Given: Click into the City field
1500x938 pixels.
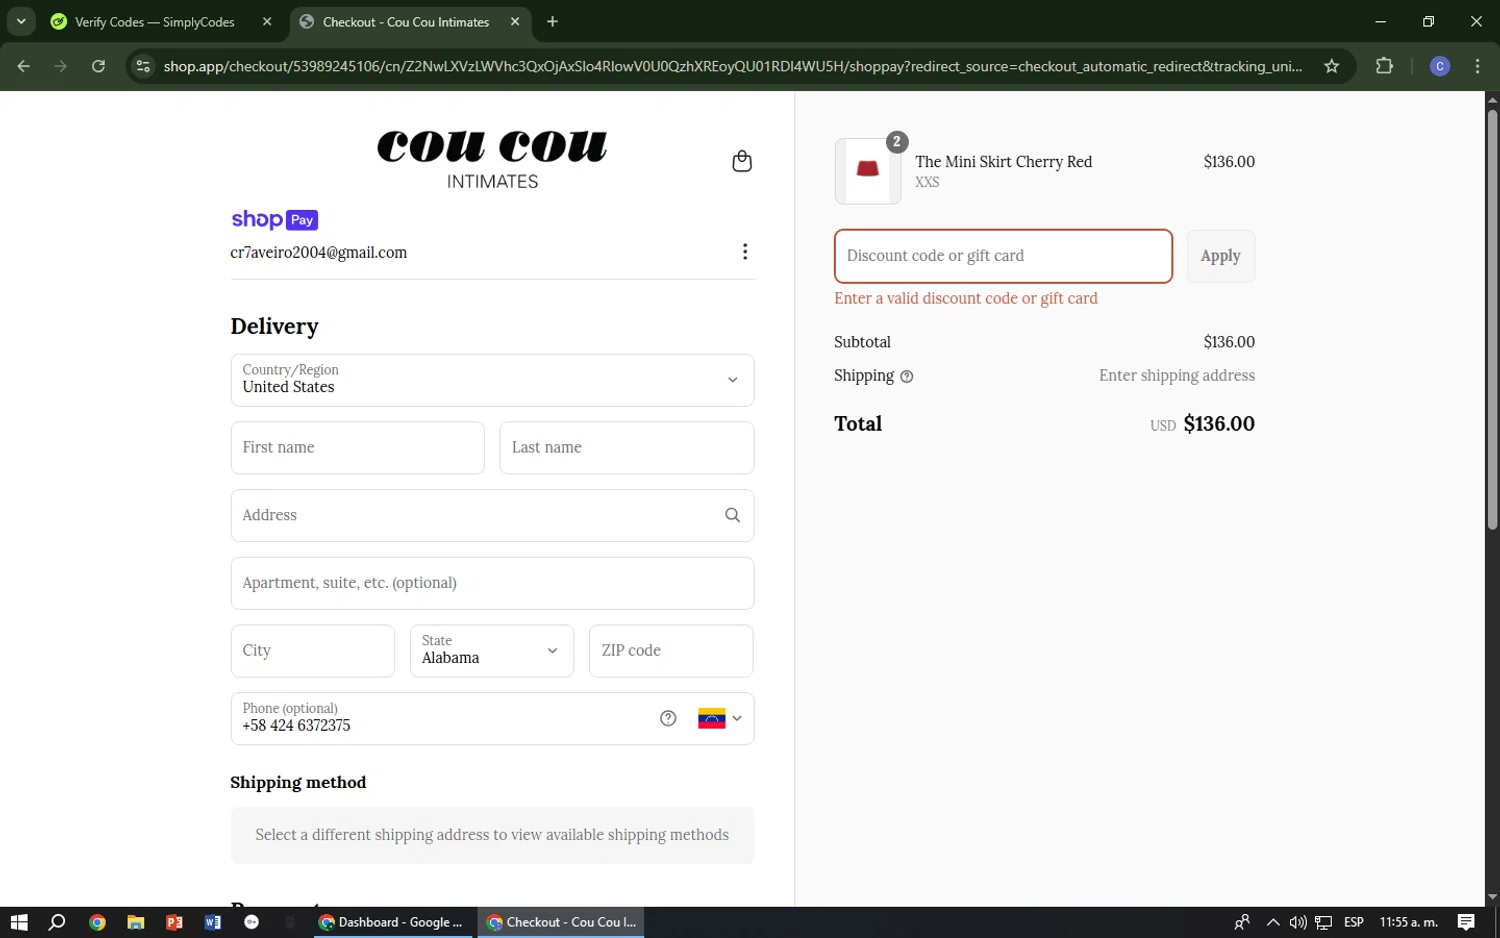Looking at the screenshot, I should click(312, 651).
